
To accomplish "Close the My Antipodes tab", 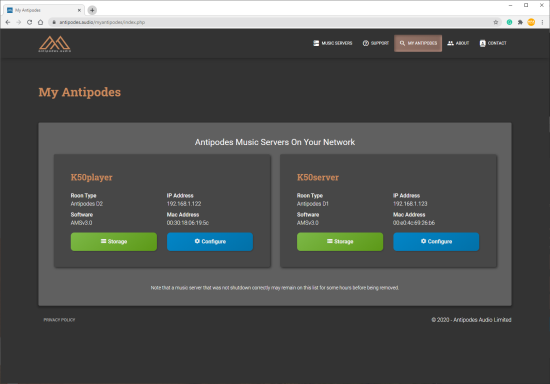I will point(79,10).
